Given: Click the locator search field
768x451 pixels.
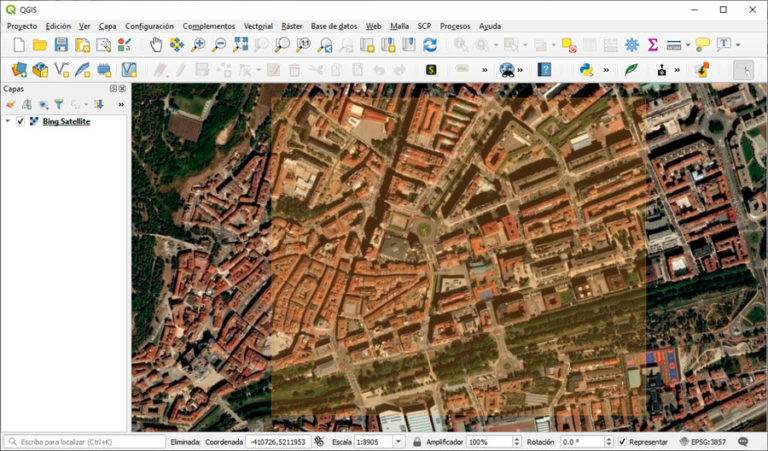Looking at the screenshot, I should (x=85, y=442).
